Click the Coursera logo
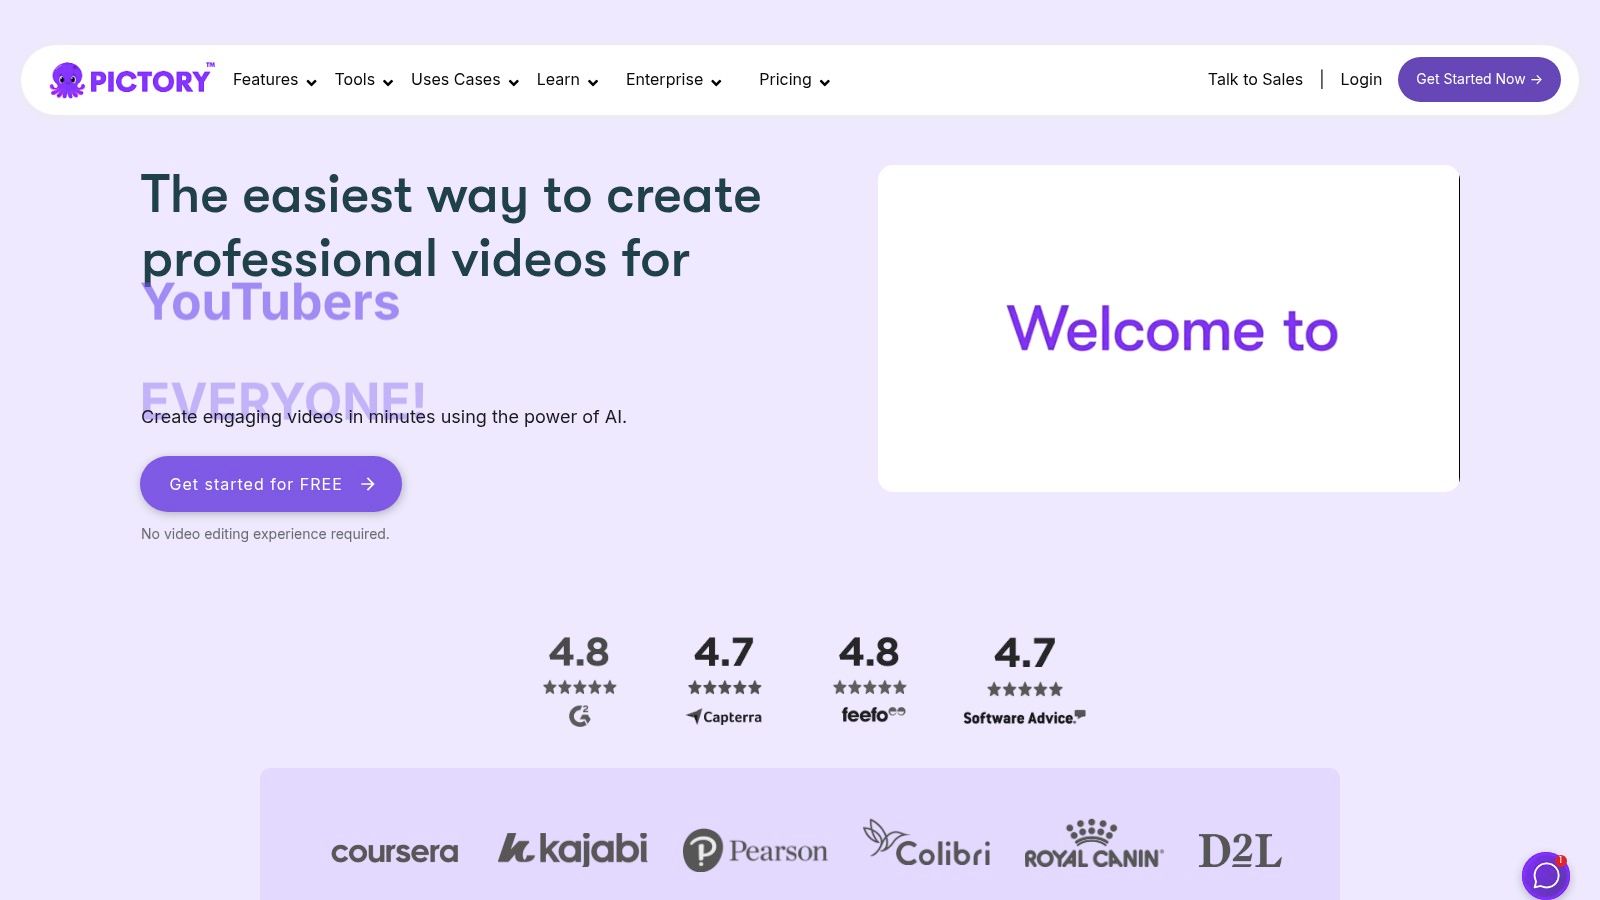The height and width of the screenshot is (900, 1600). pos(395,852)
